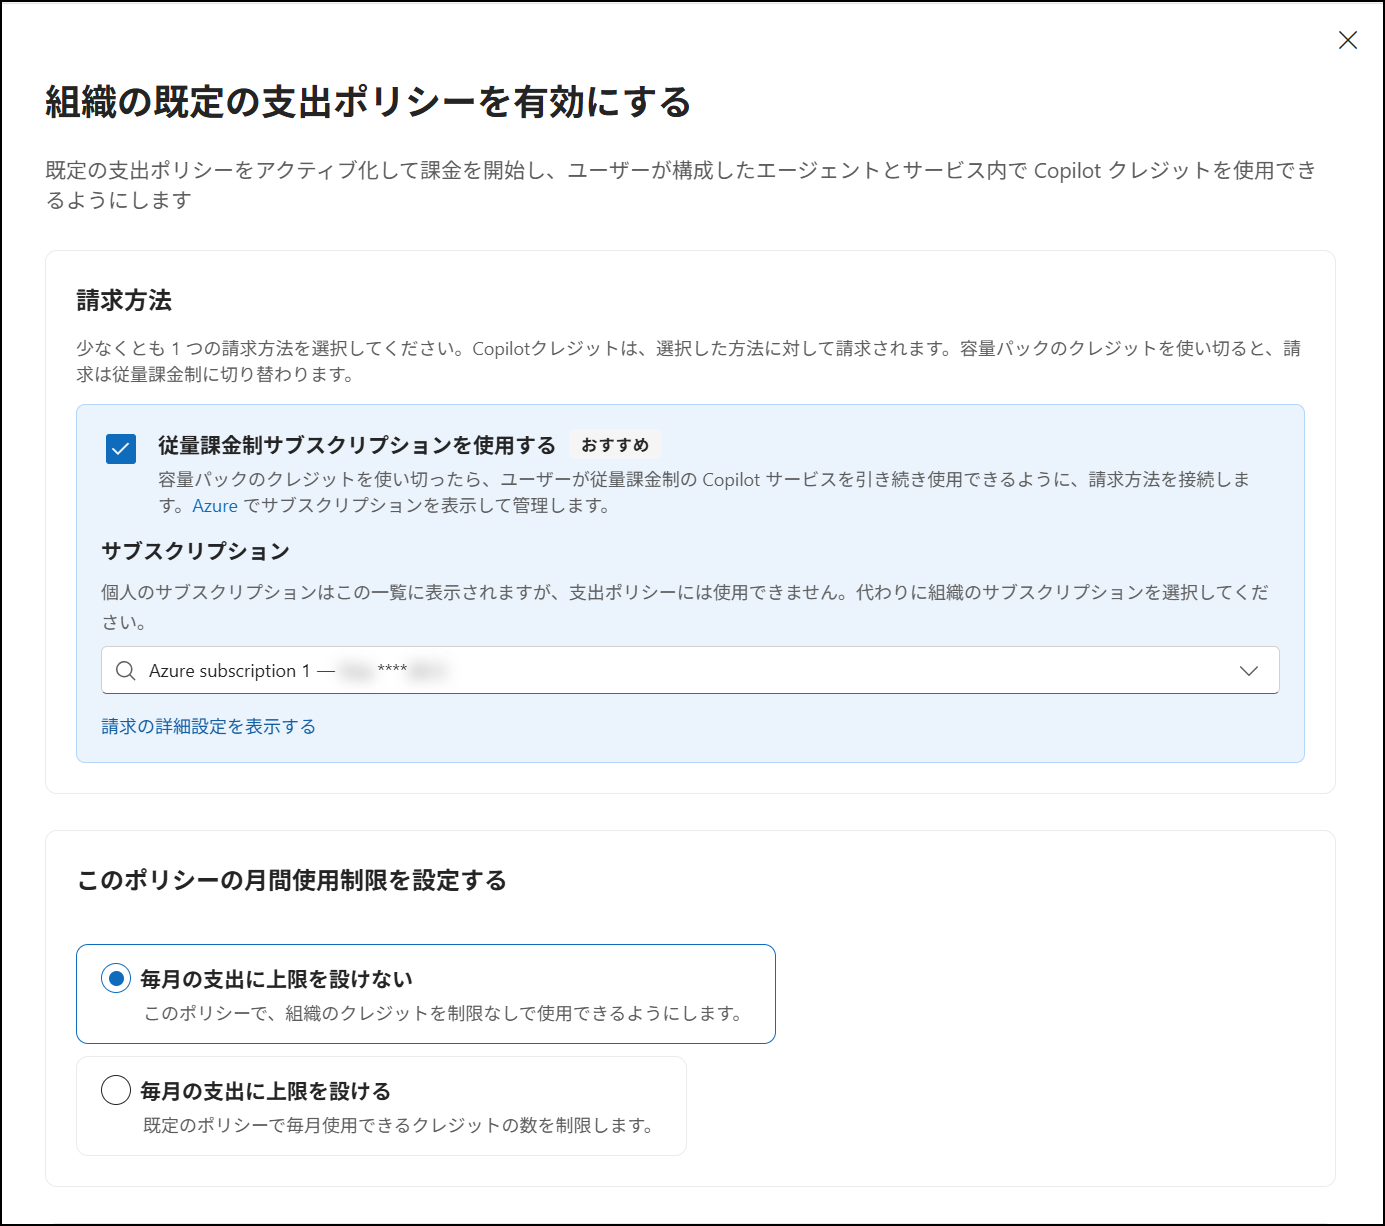This screenshot has width=1385, height=1226.
Task: Click the 毎月の支出に上限を設ける option title
Action: (x=265, y=1091)
